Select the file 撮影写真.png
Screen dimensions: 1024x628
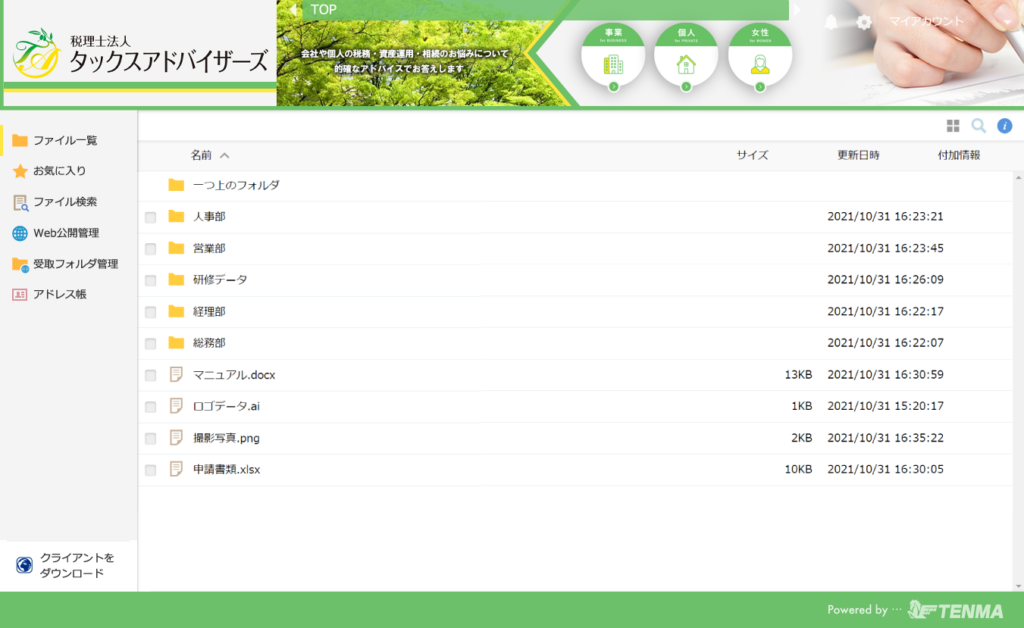coord(226,438)
